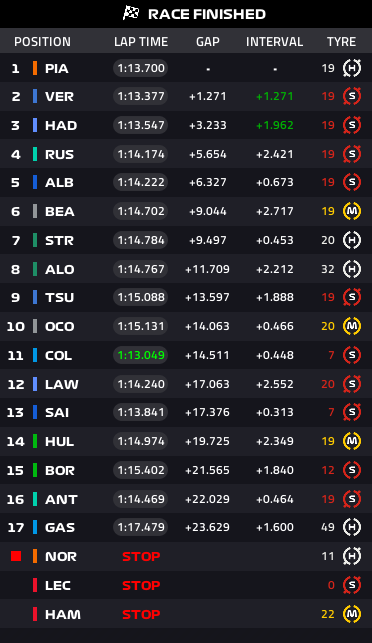Click OCO's medium tyre icon
The width and height of the screenshot is (372, 643).
352,326
